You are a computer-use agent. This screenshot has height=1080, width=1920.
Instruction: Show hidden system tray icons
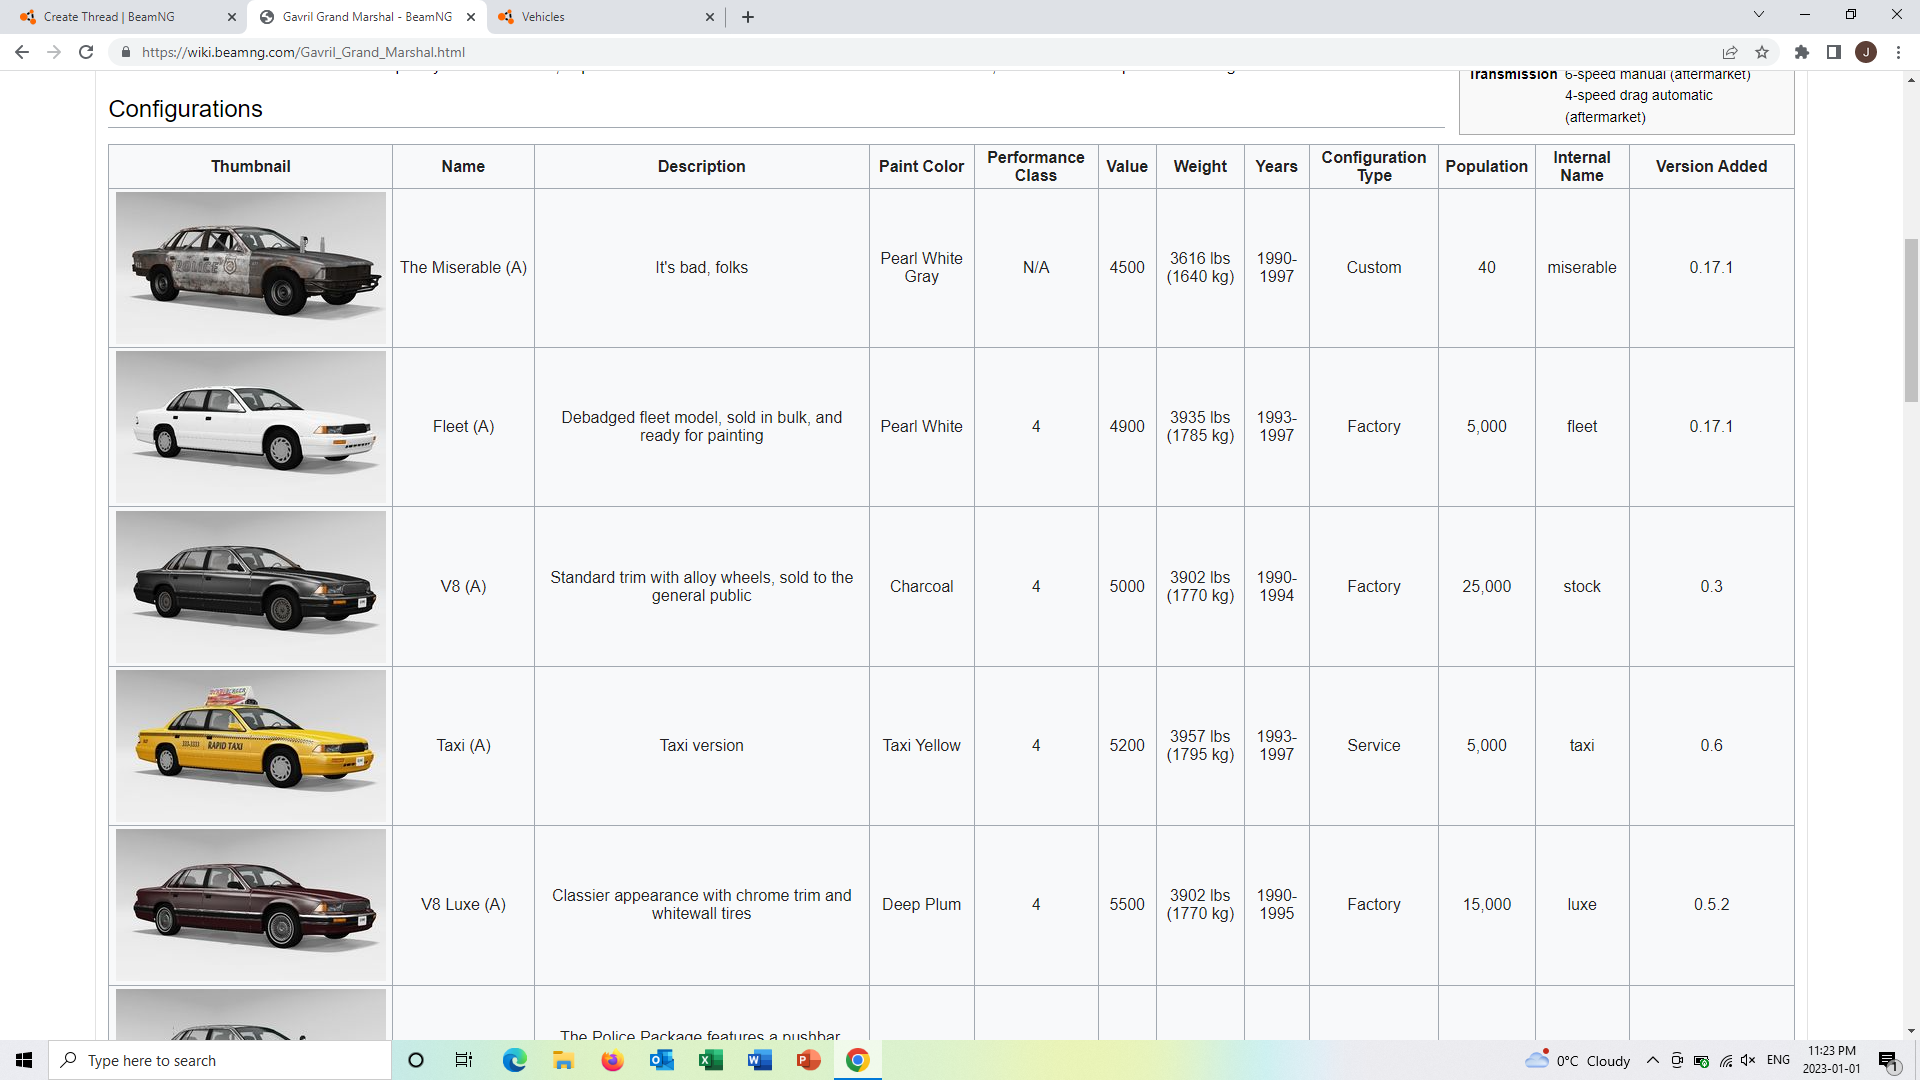click(1653, 1060)
